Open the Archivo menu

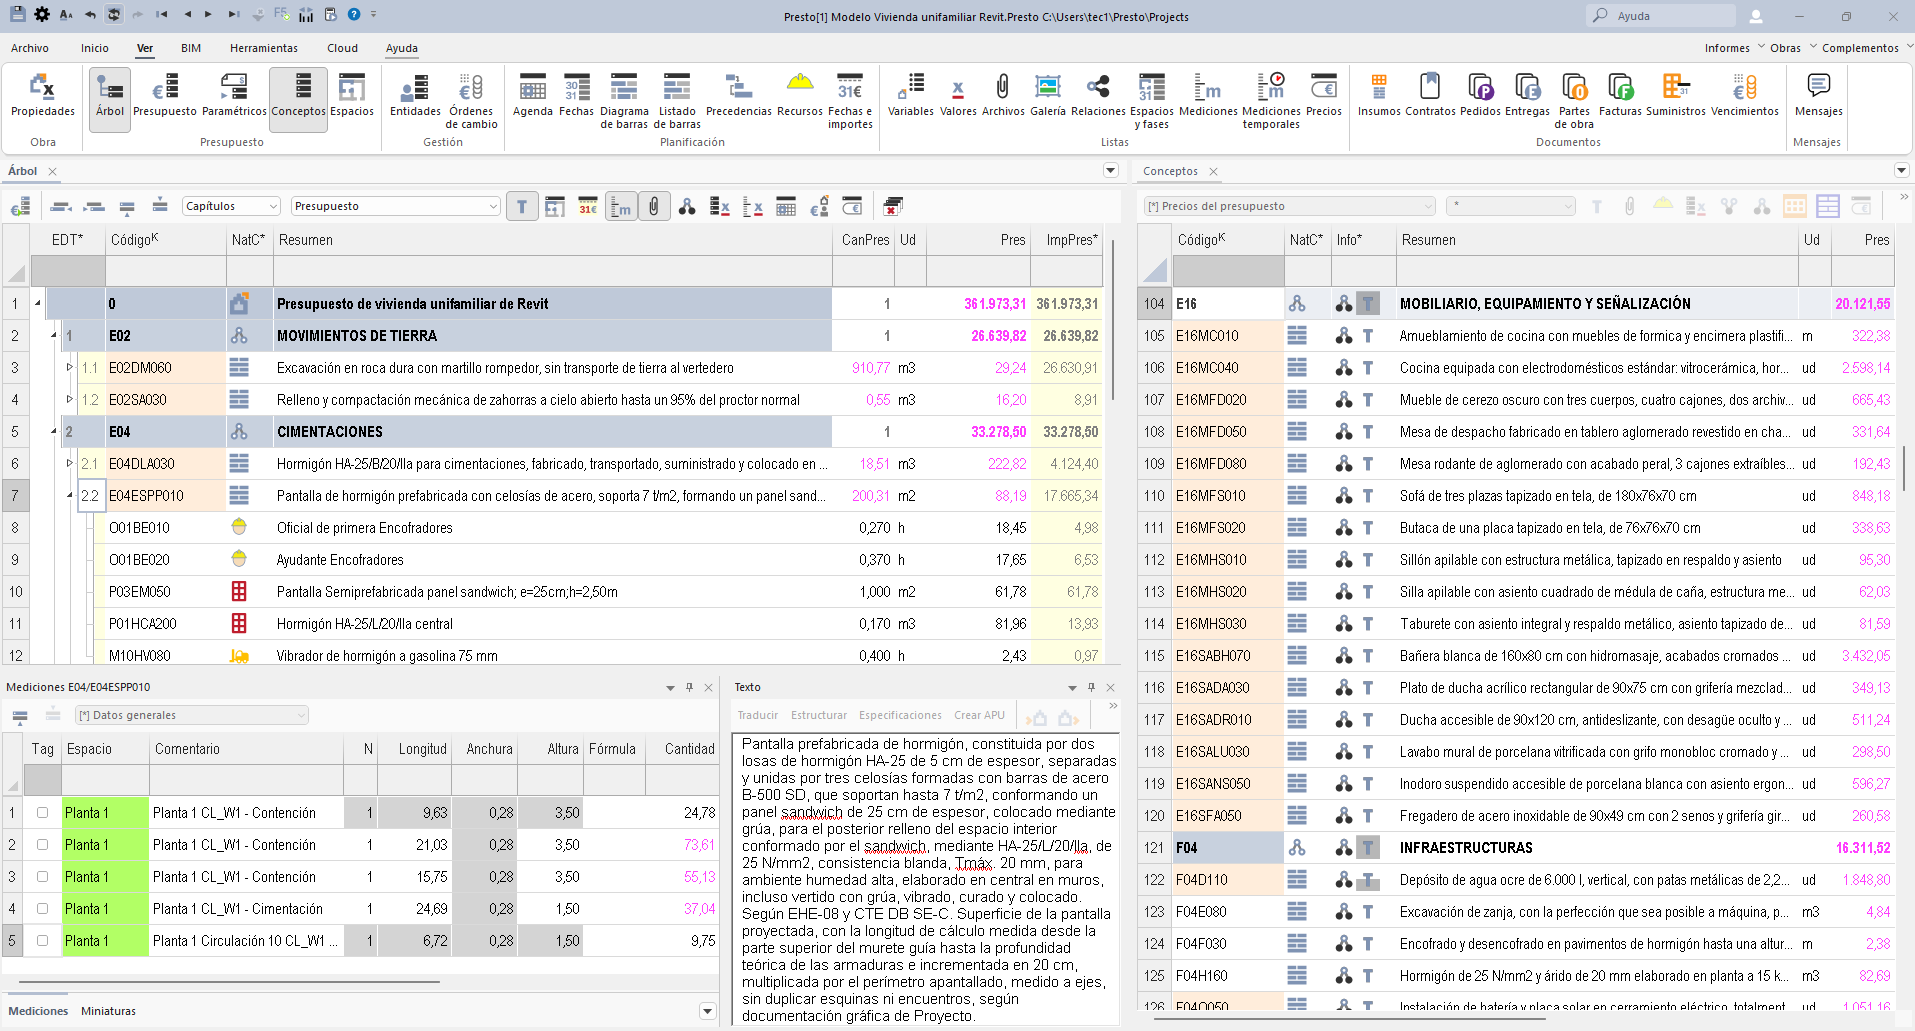tap(30, 48)
